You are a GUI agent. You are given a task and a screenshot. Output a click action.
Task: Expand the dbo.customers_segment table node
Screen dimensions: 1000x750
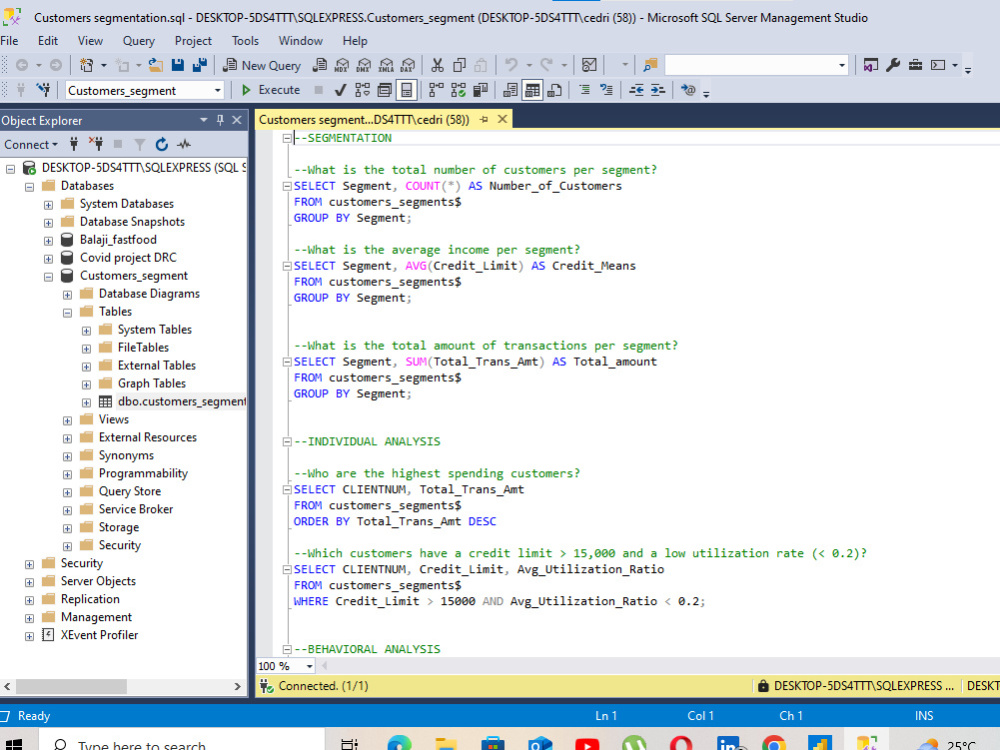(x=86, y=402)
